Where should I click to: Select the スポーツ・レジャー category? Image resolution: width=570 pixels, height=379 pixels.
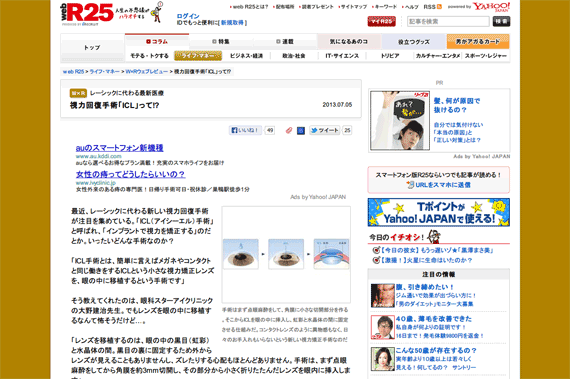(486, 56)
